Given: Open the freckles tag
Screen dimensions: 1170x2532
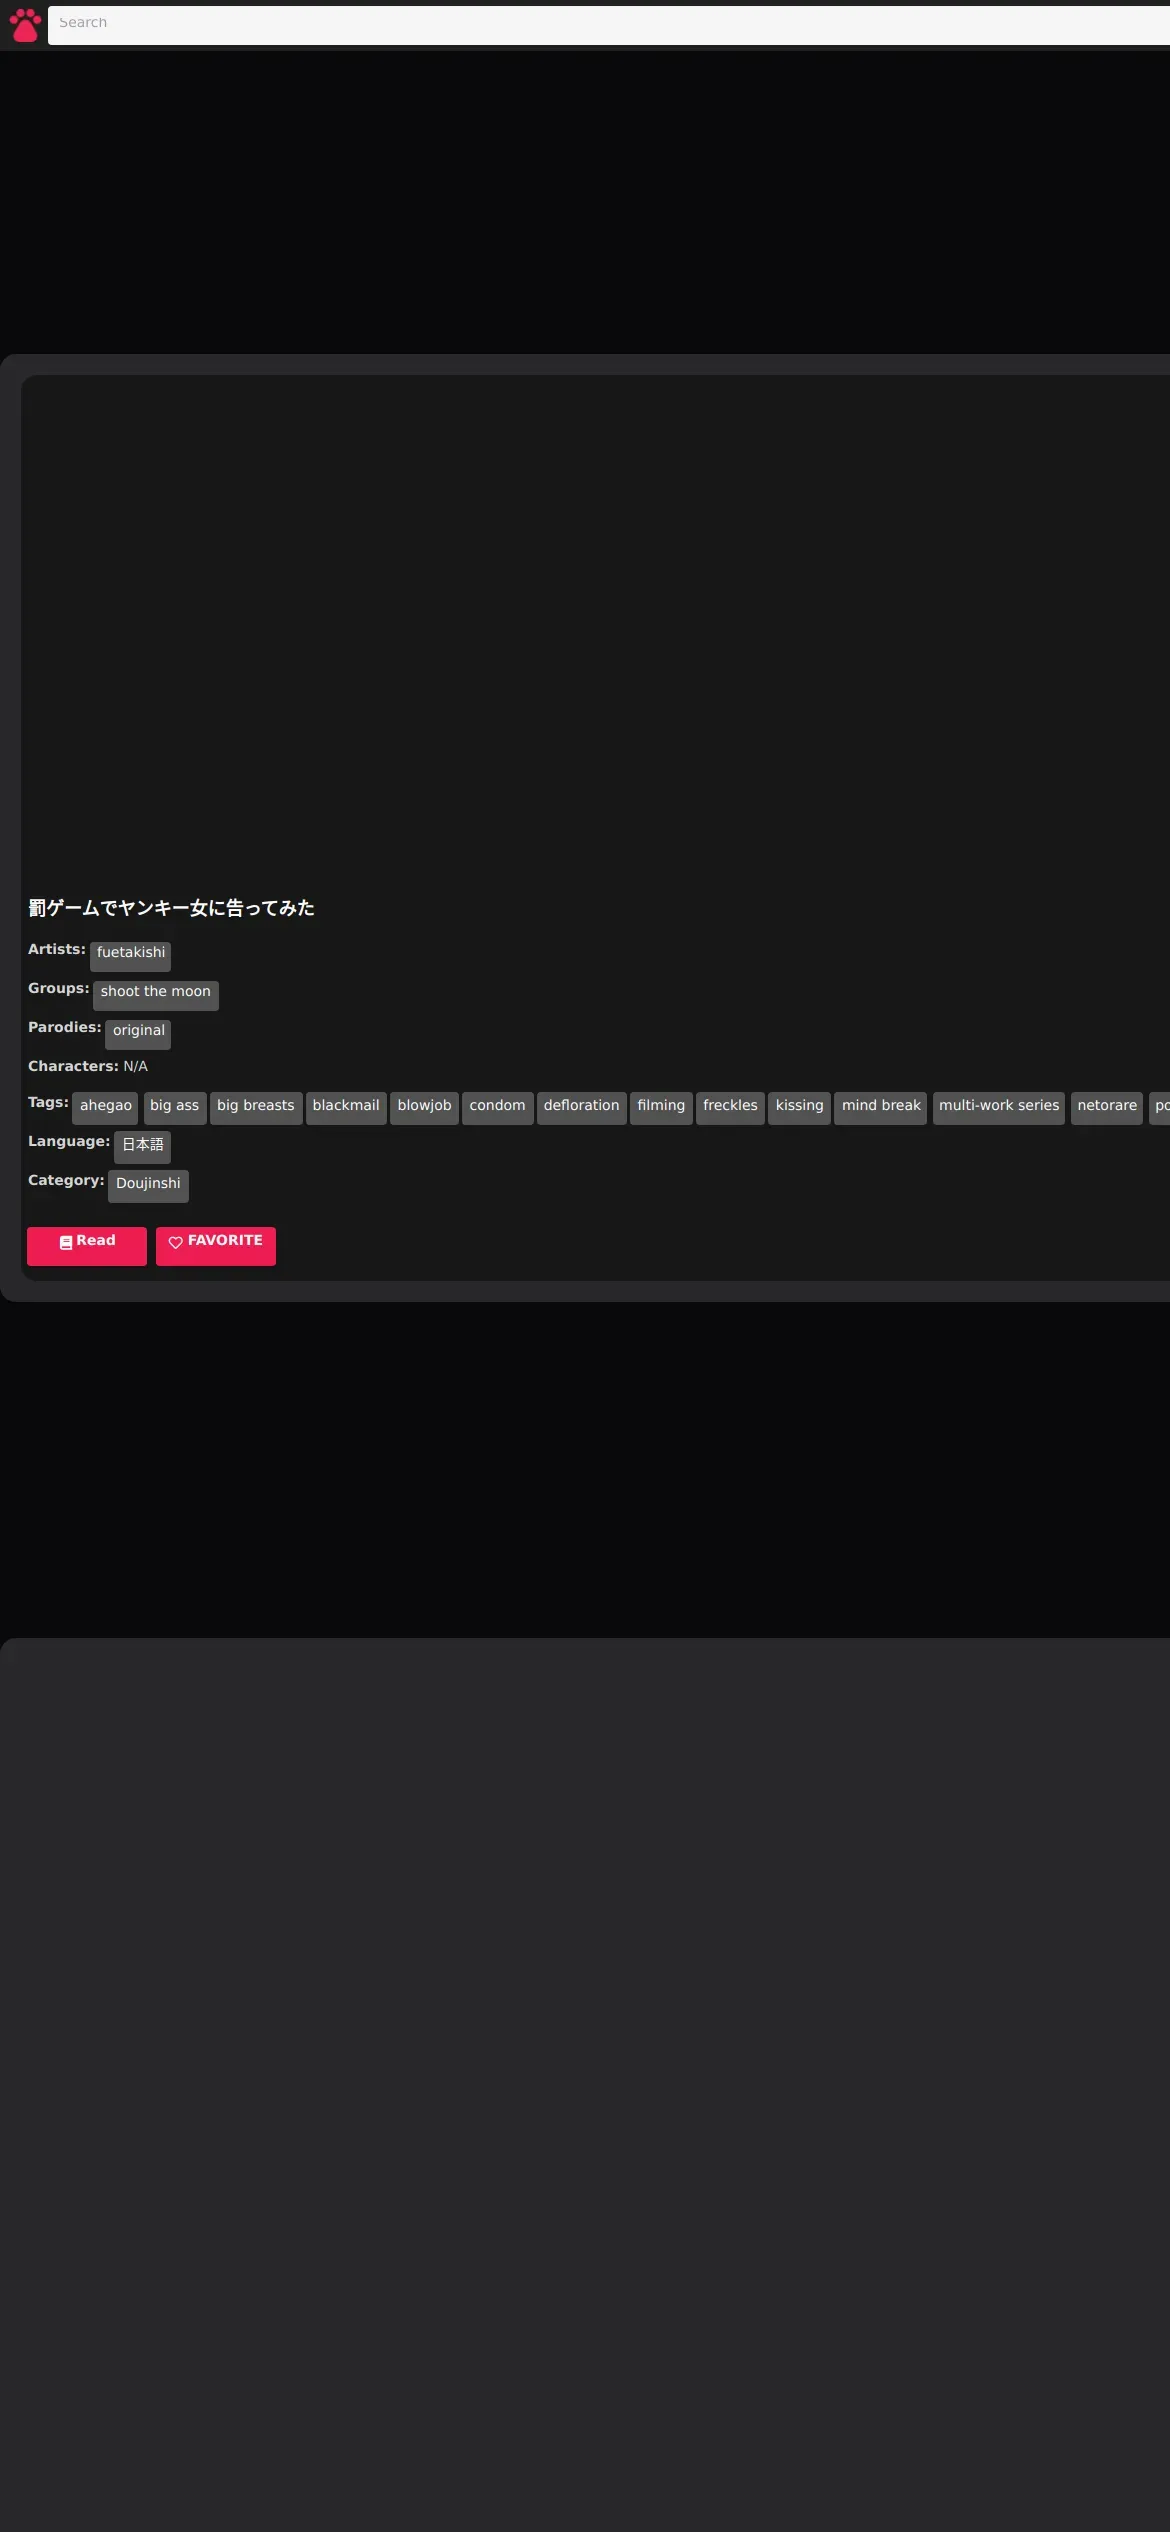Looking at the screenshot, I should coord(730,1108).
